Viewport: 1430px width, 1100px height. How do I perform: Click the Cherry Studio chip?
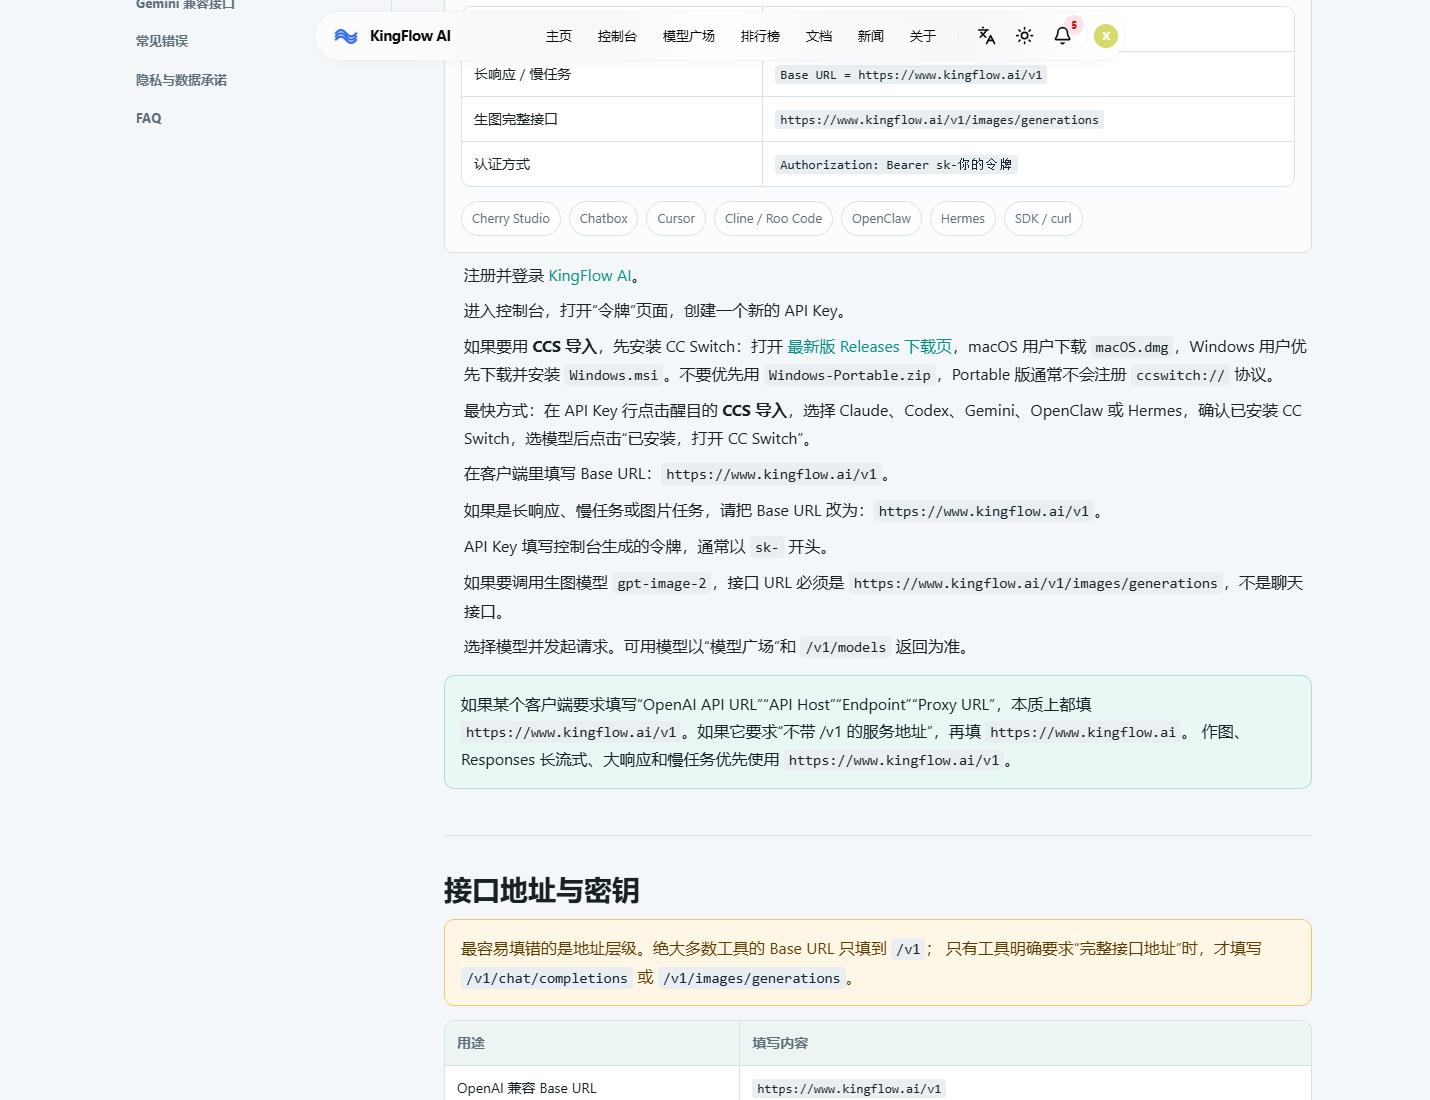tap(510, 219)
